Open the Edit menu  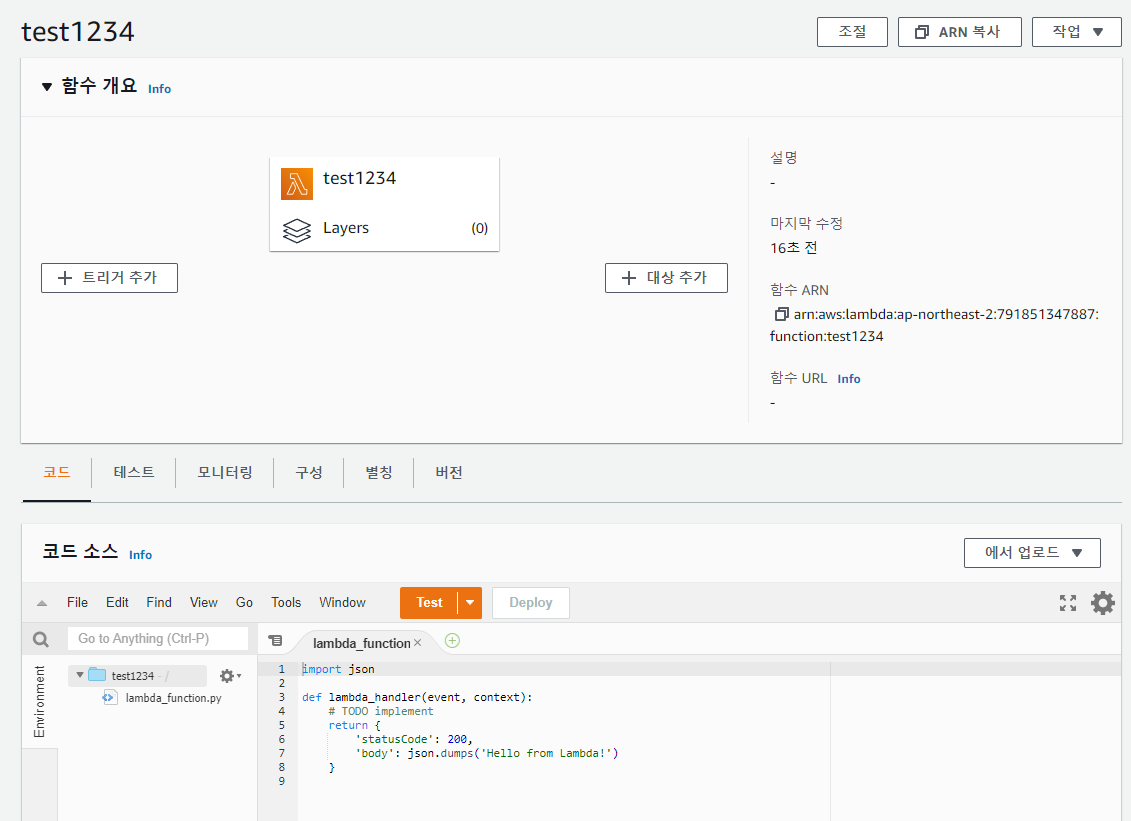click(117, 602)
